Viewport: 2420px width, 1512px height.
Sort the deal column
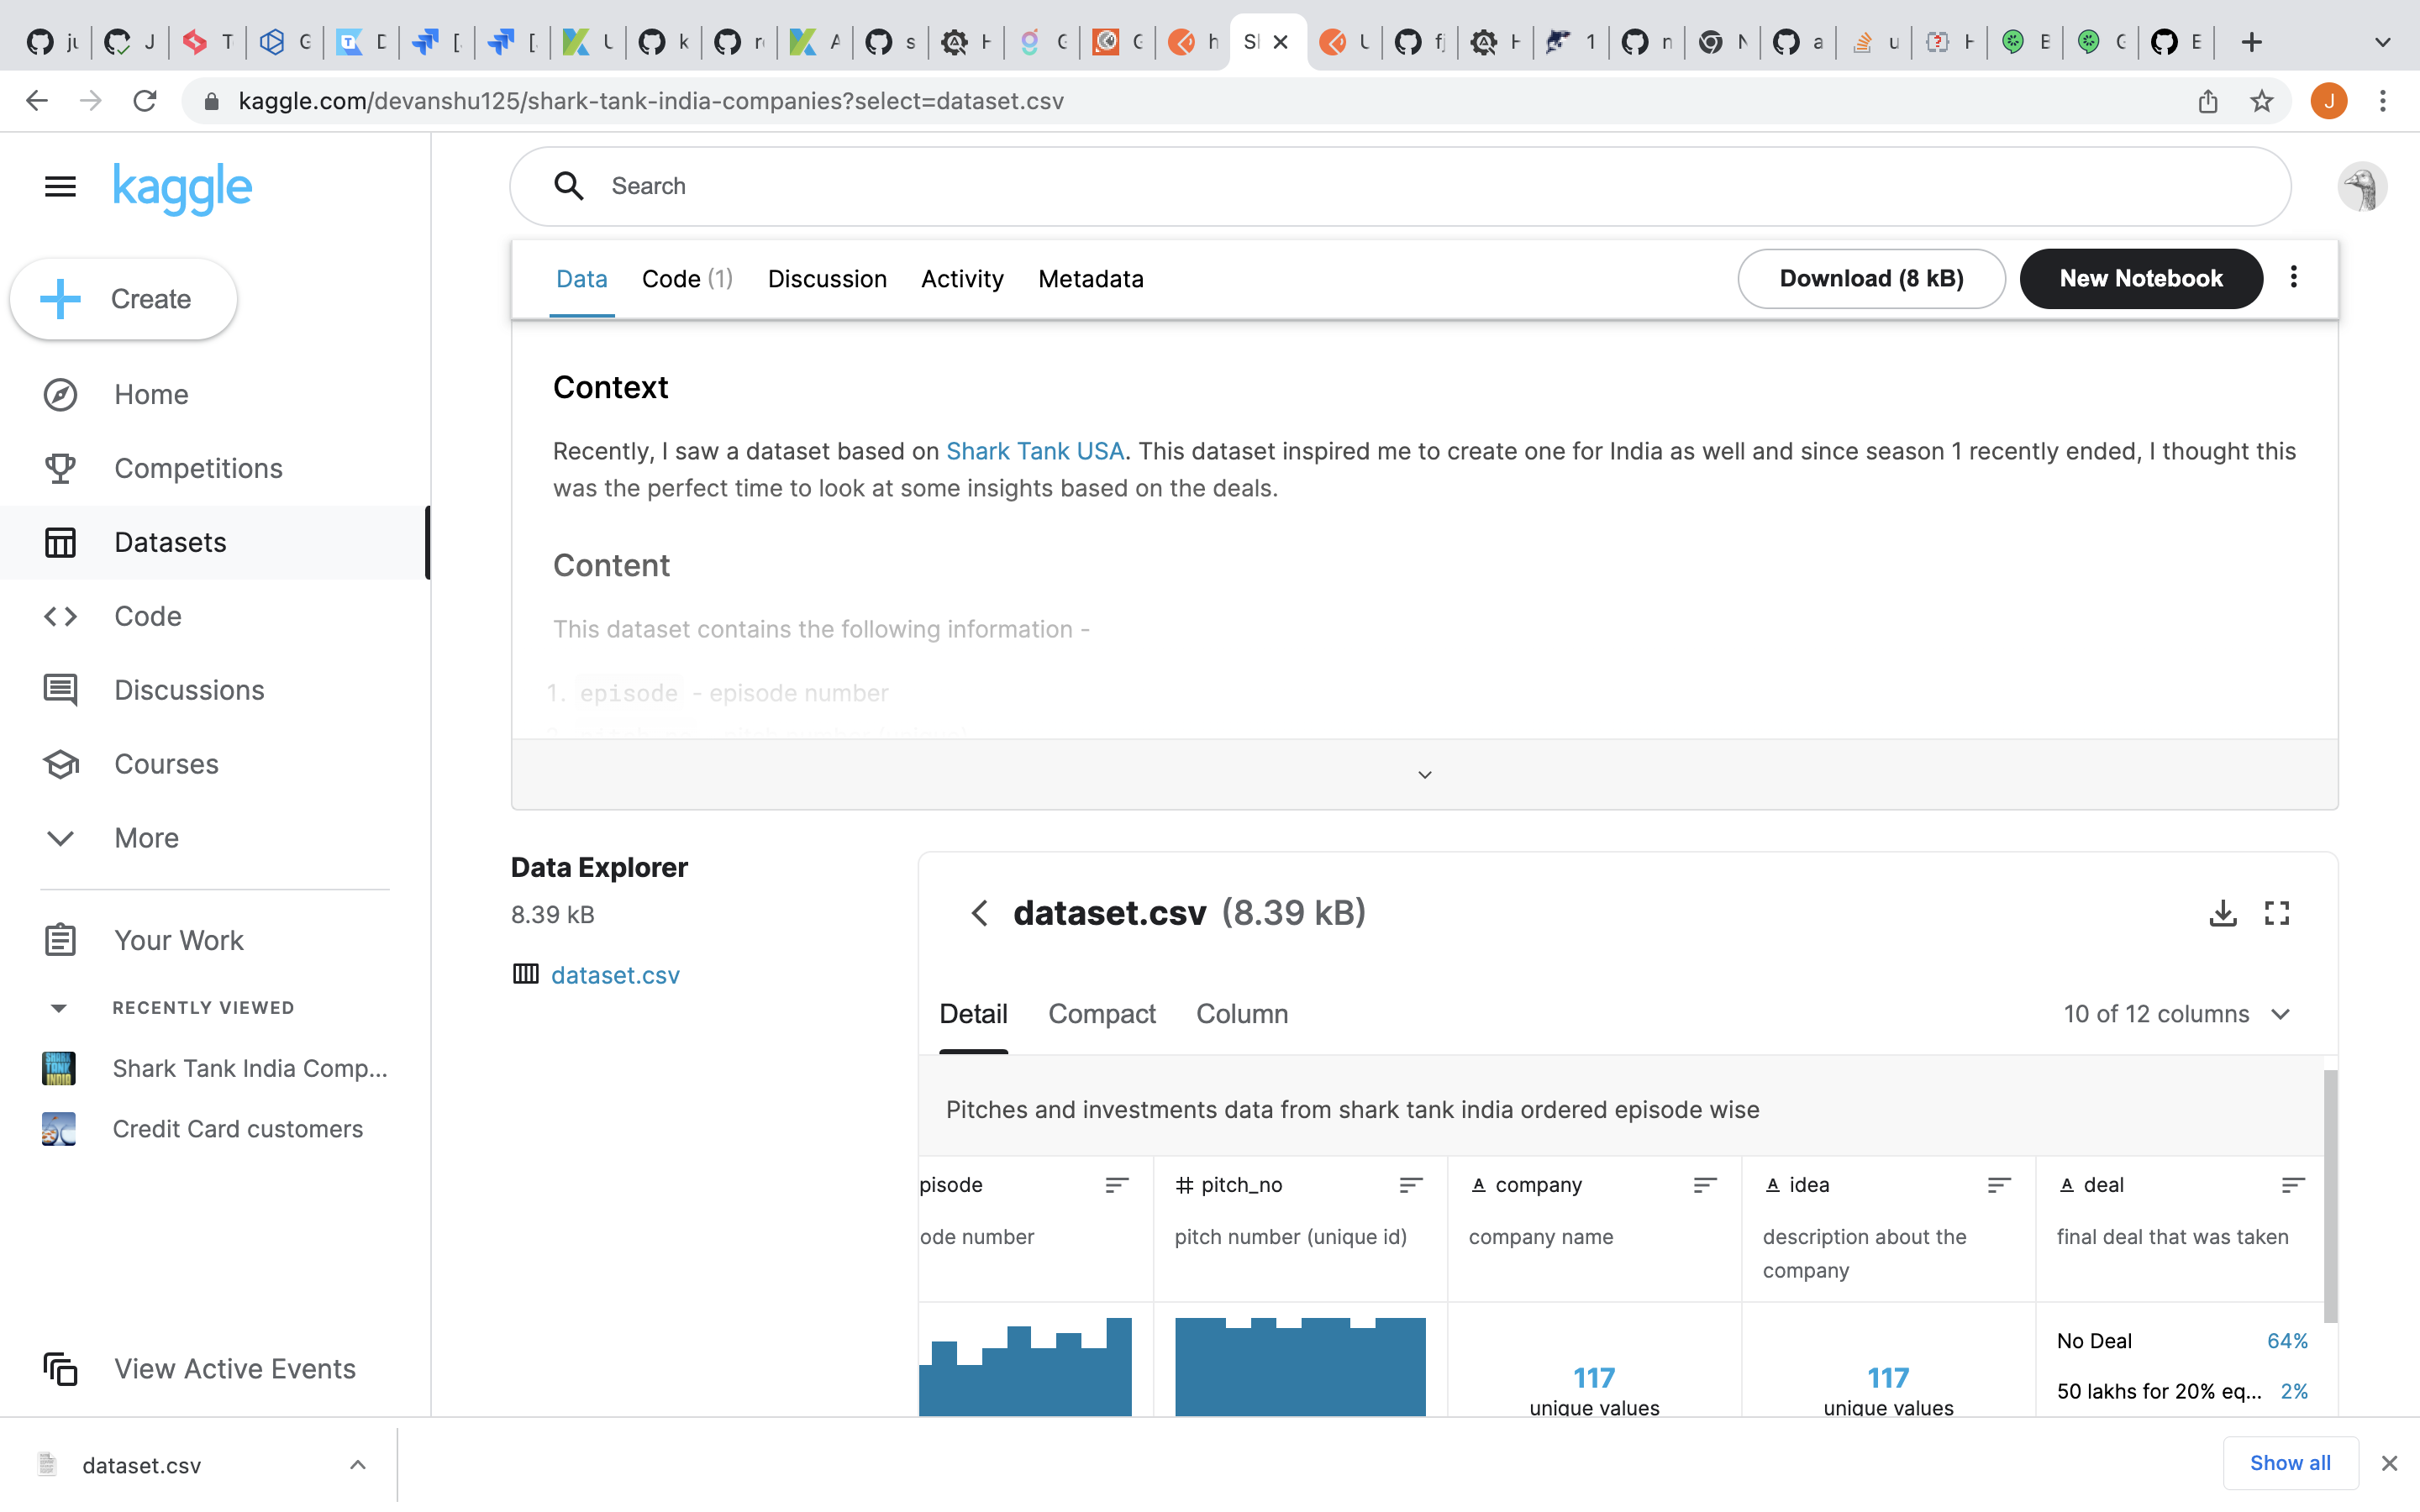pyautogui.click(x=2293, y=1185)
